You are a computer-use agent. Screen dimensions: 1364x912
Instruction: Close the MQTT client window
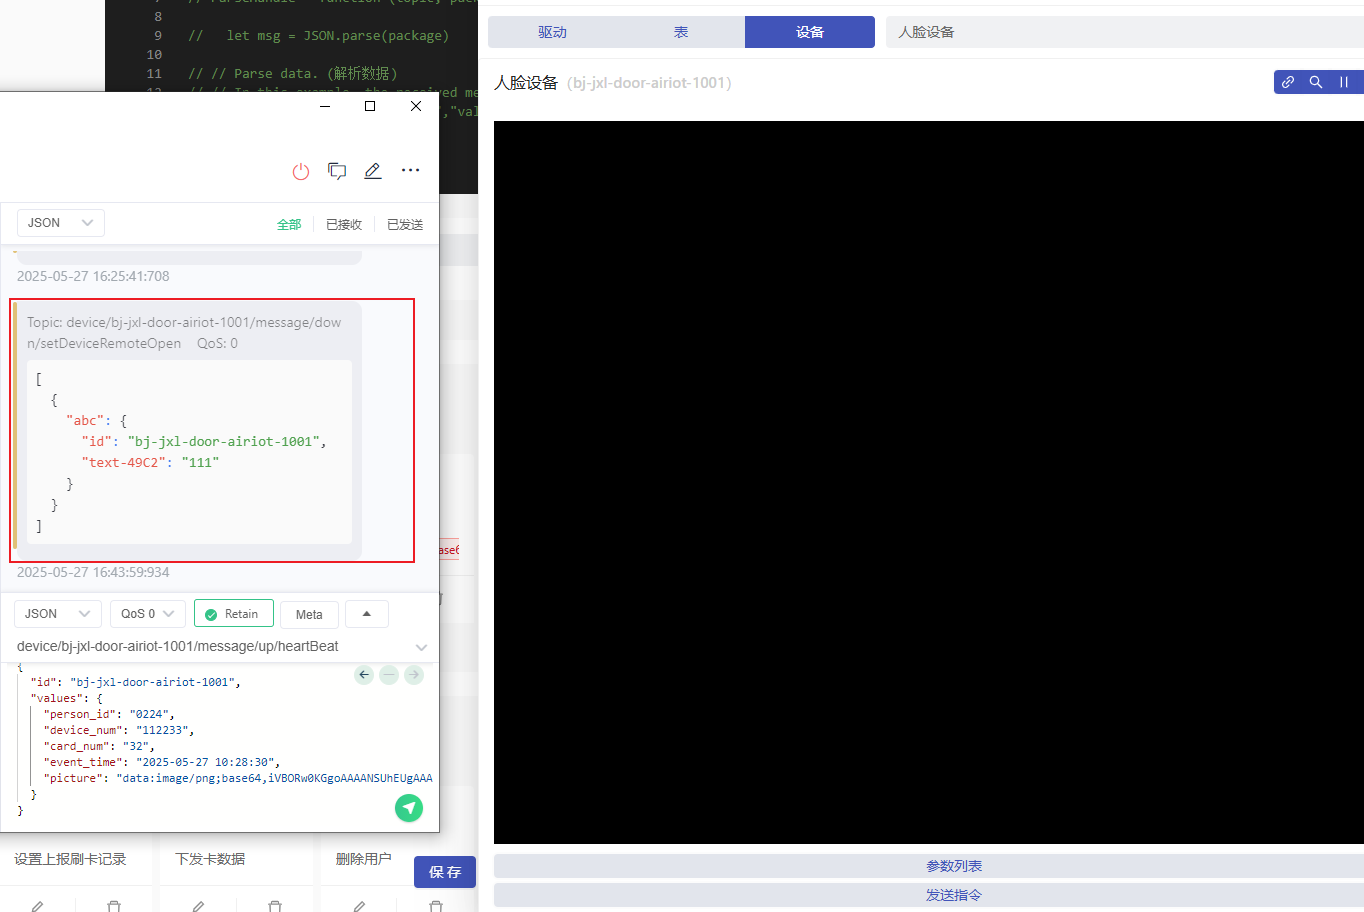[x=416, y=106]
